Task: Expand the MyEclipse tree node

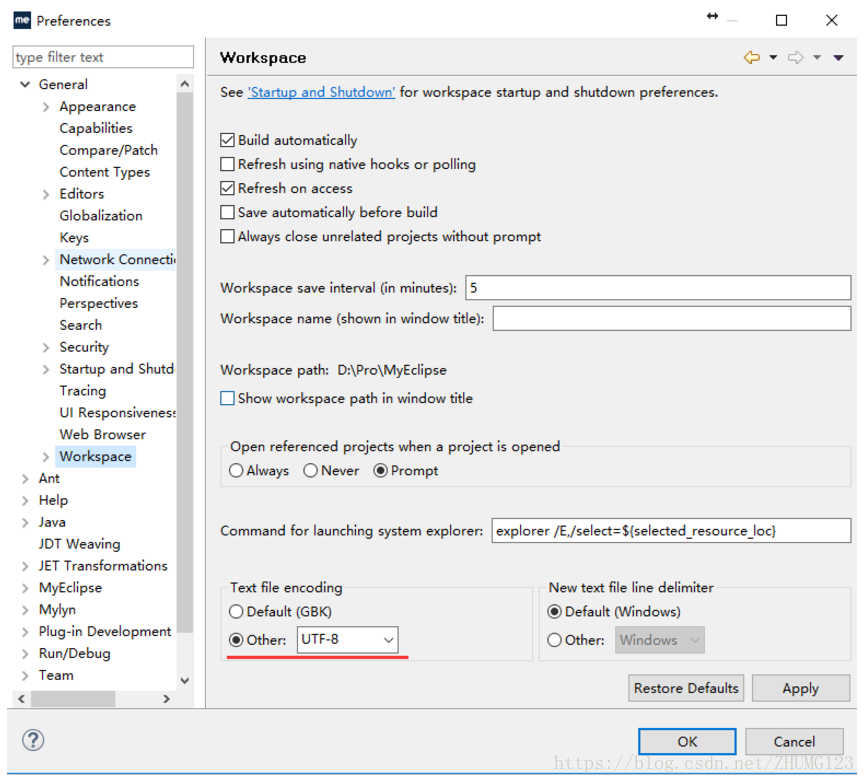Action: [25, 588]
